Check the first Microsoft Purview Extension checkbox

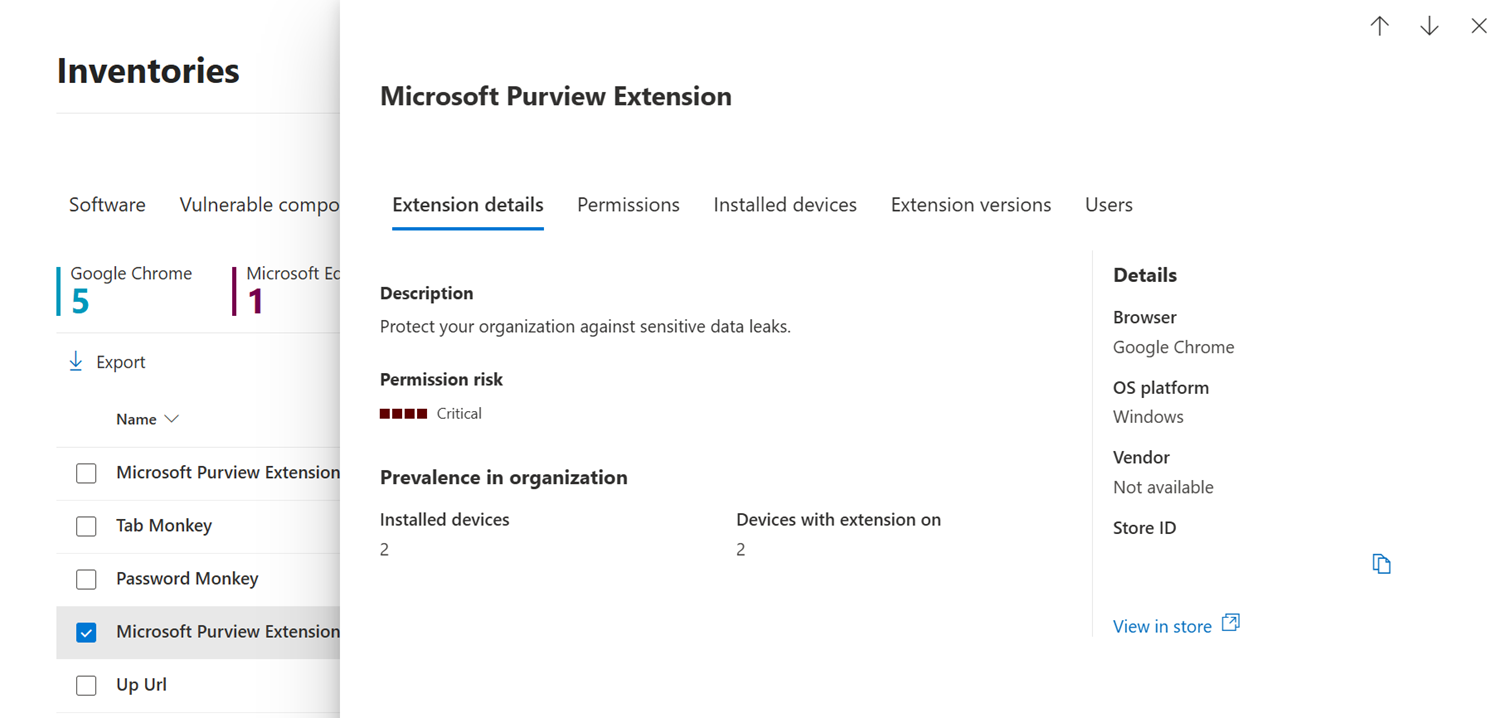[x=87, y=473]
